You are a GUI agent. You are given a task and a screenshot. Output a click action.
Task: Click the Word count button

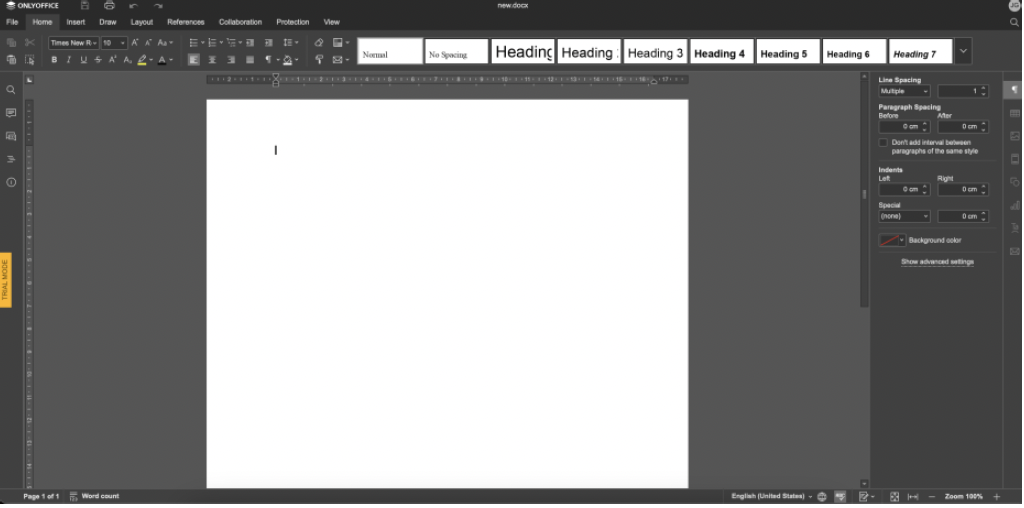[x=95, y=496]
